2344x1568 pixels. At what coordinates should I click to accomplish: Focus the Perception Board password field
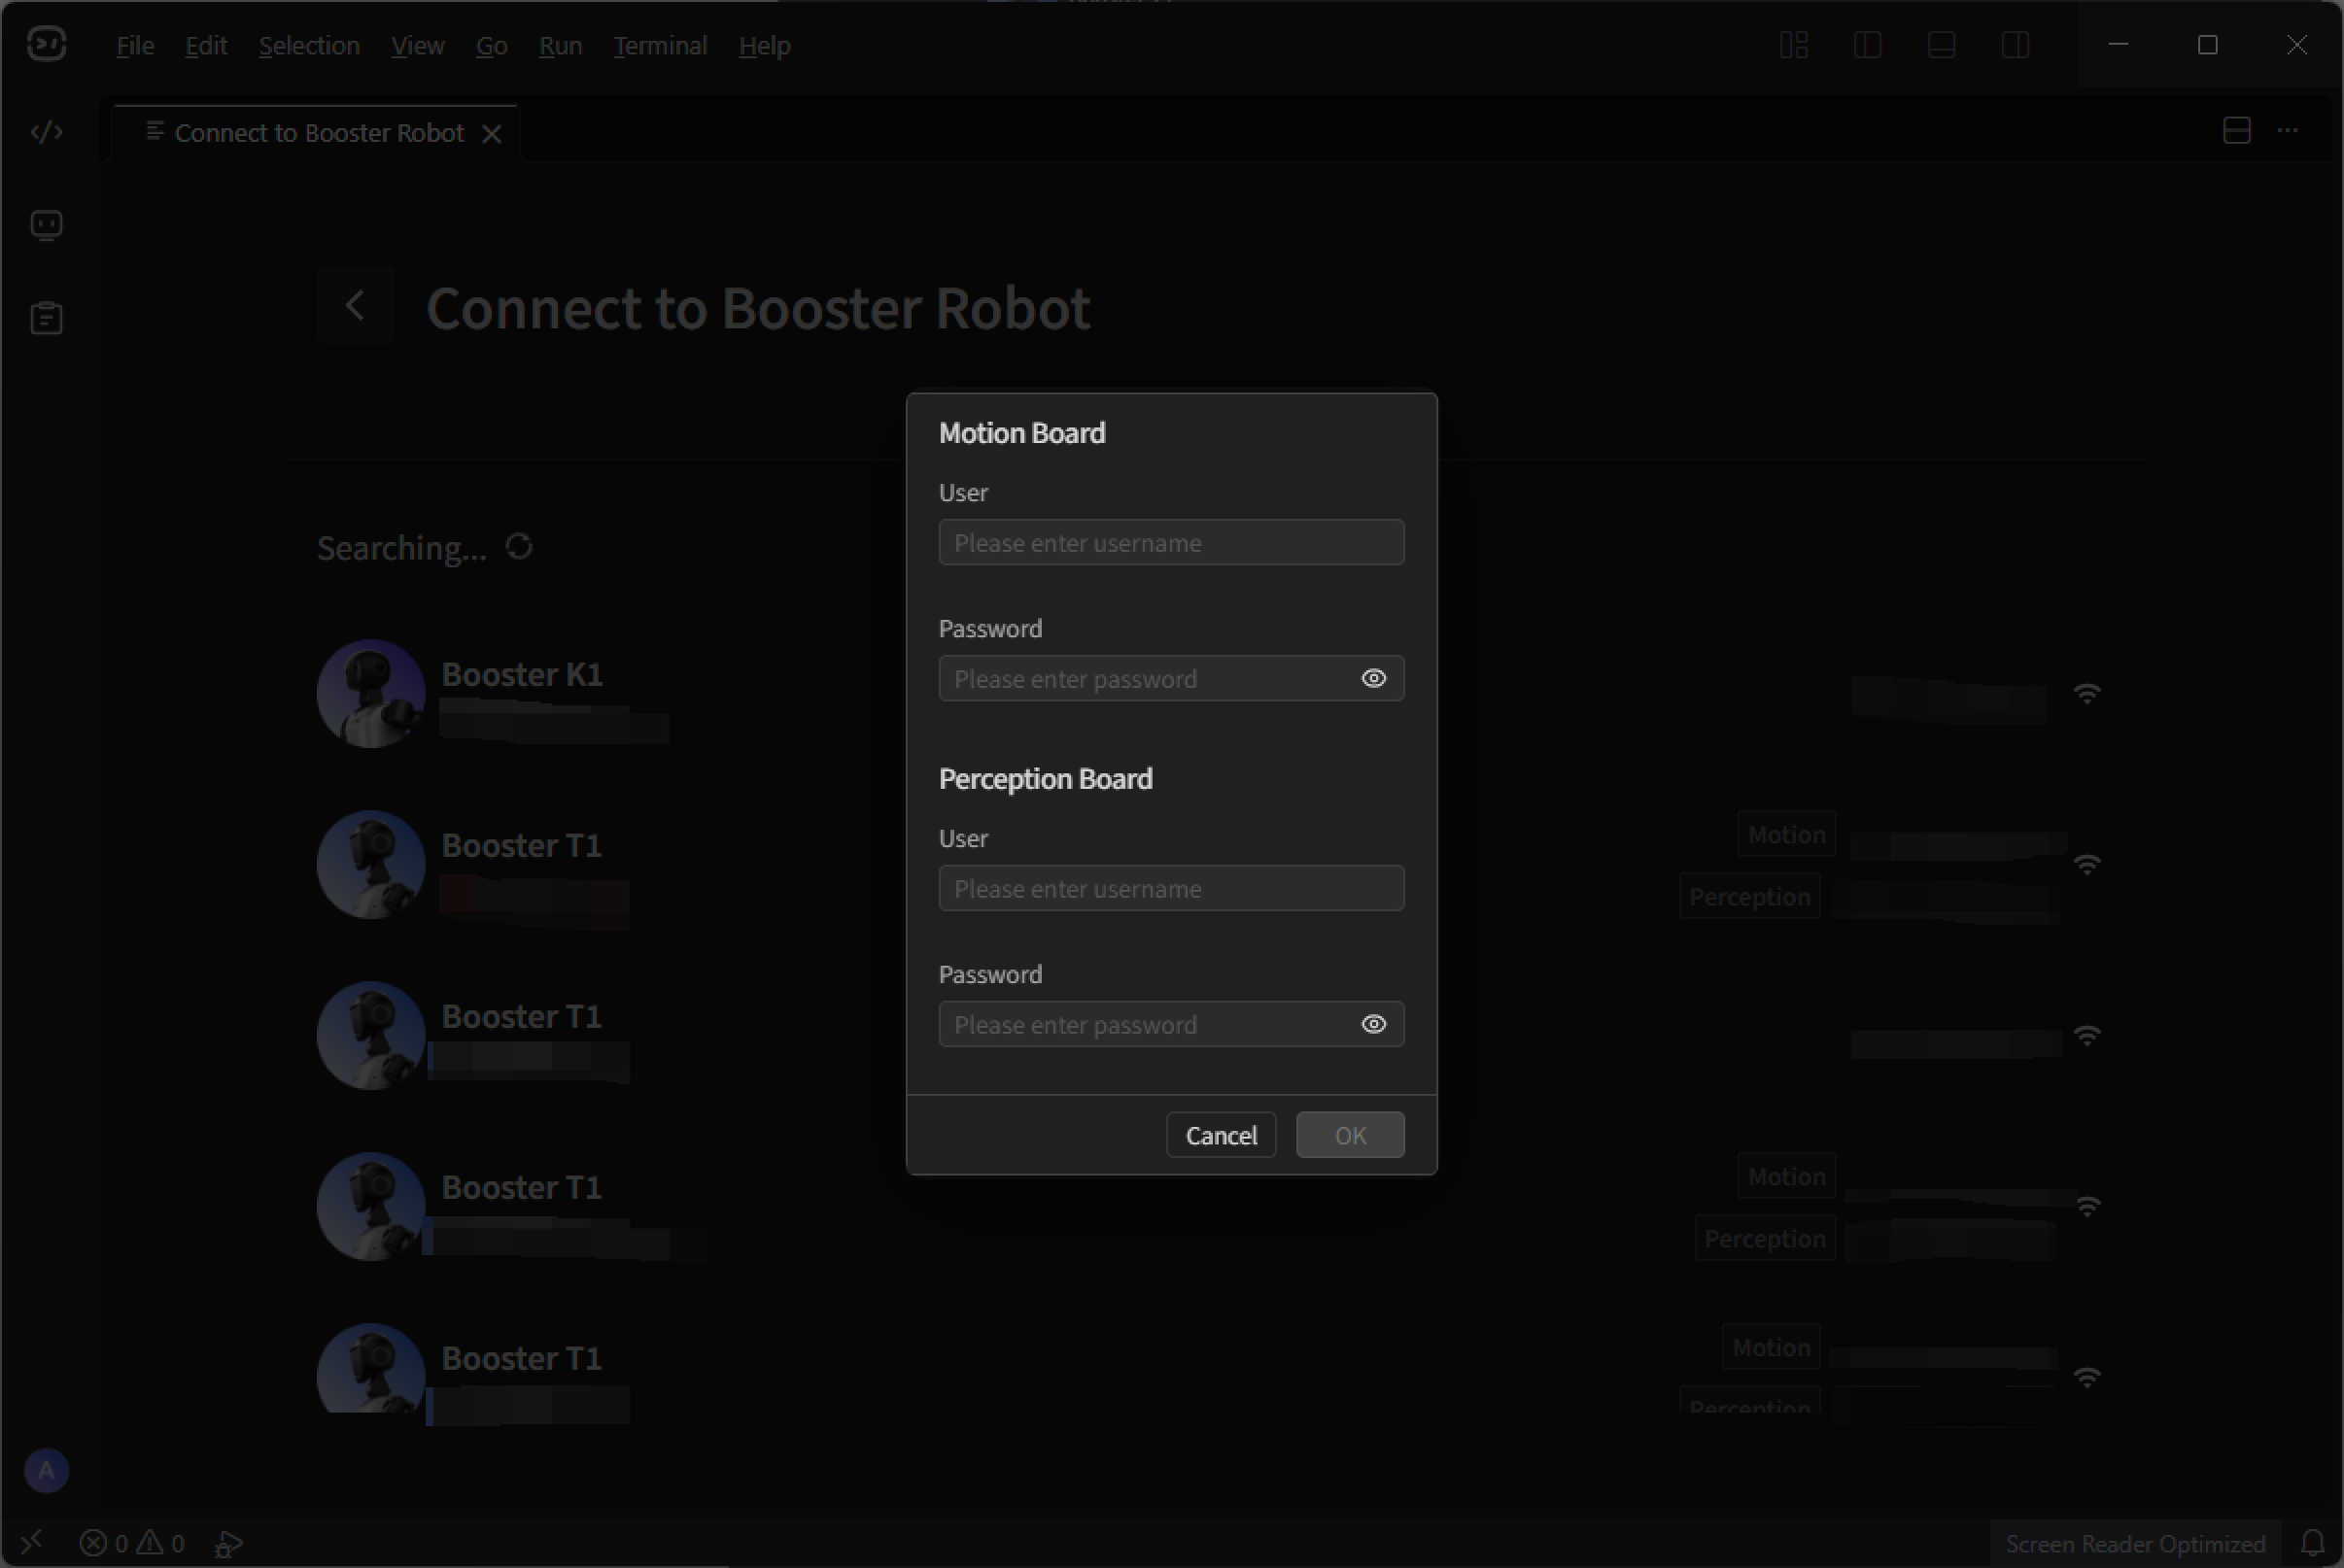[1172, 1024]
